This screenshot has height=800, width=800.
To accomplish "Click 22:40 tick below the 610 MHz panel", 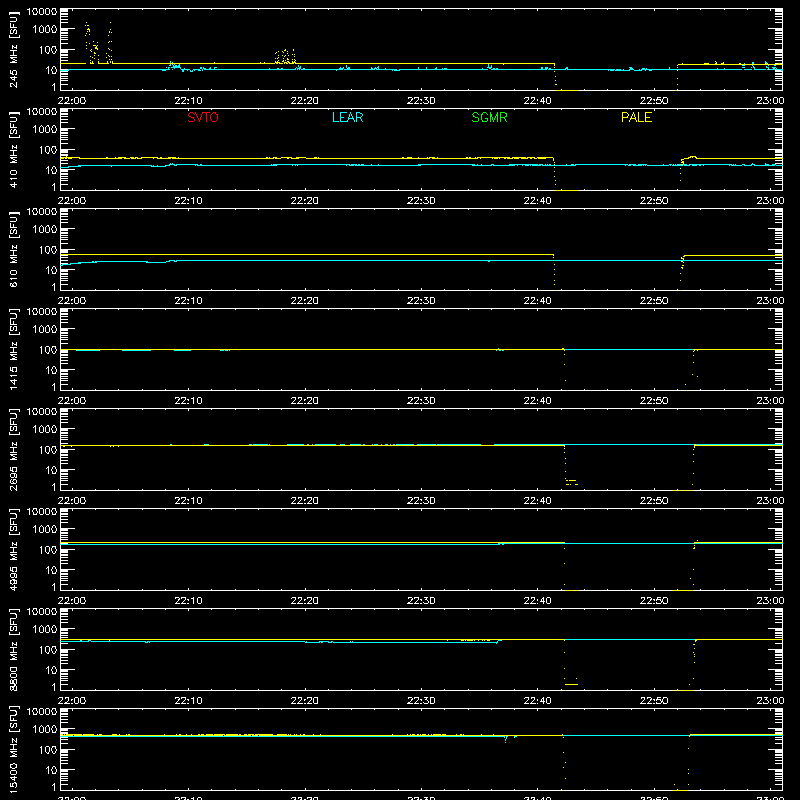I will click(x=537, y=301).
